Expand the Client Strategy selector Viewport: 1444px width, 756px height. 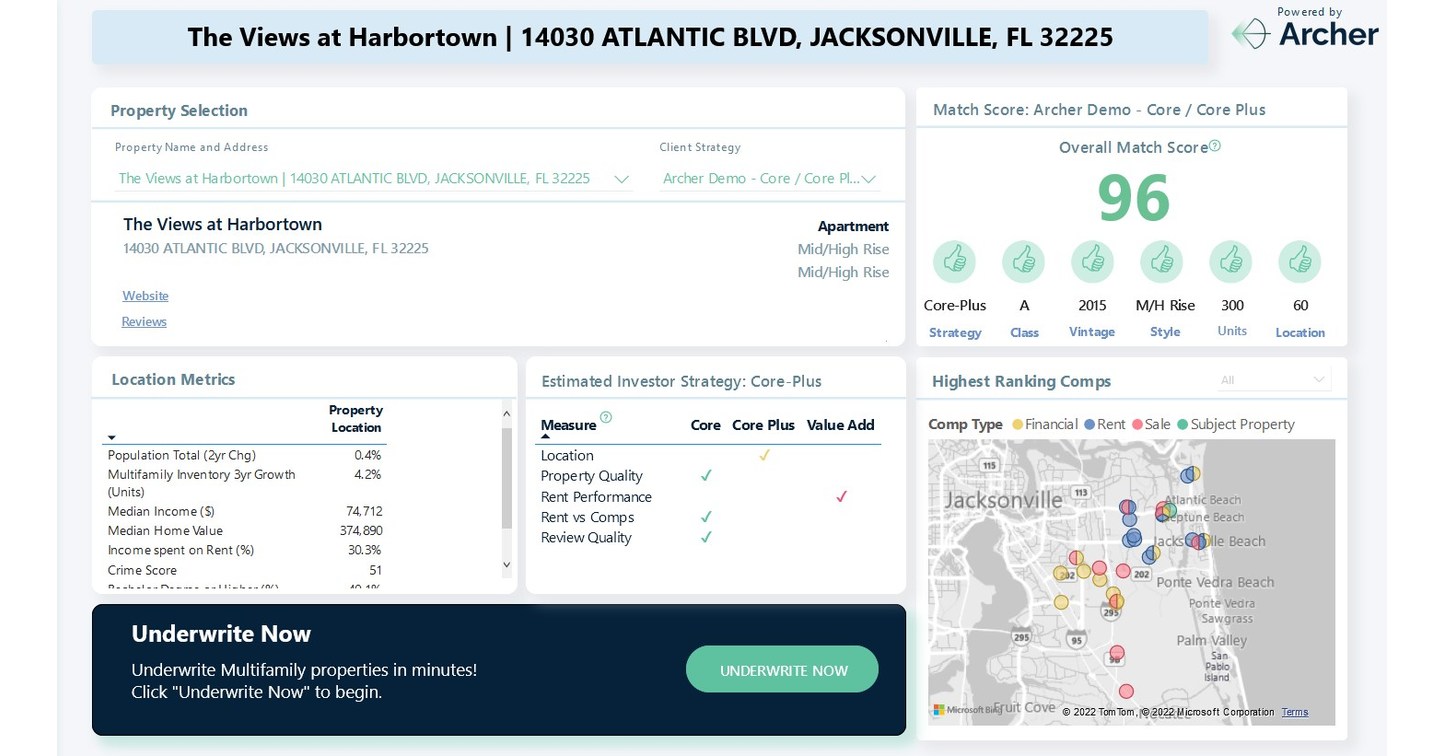(868, 178)
